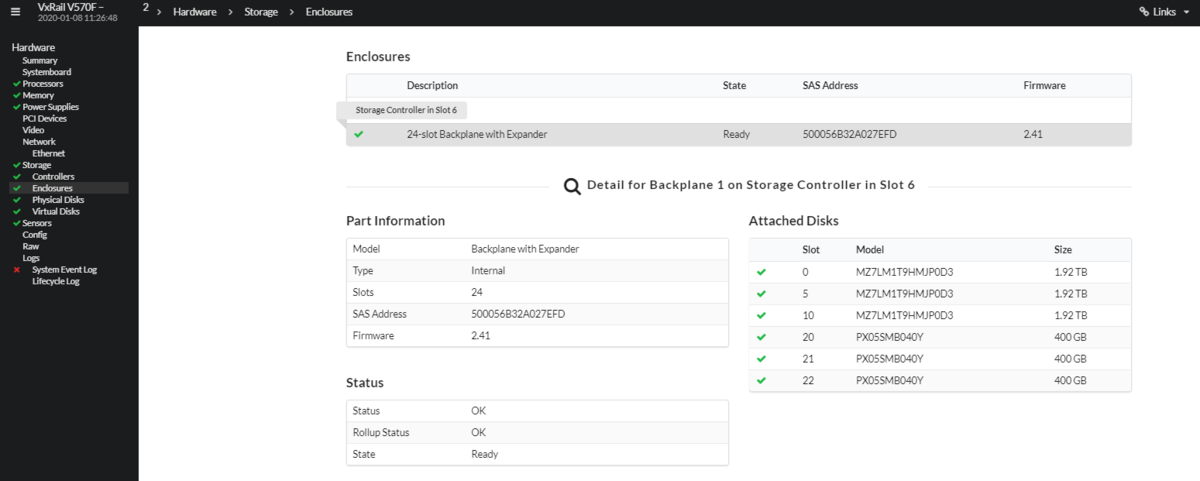Click red X icon beside System Event Log
This screenshot has width=1200, height=481.
tap(16, 270)
